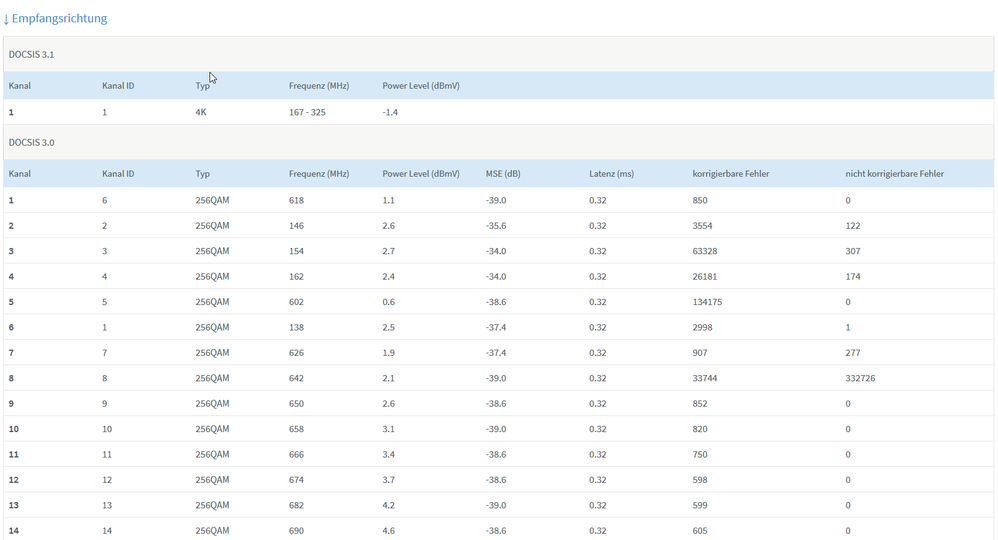The height and width of the screenshot is (540, 998).
Task: Click power level 3.1 cell
Action: coord(389,429)
